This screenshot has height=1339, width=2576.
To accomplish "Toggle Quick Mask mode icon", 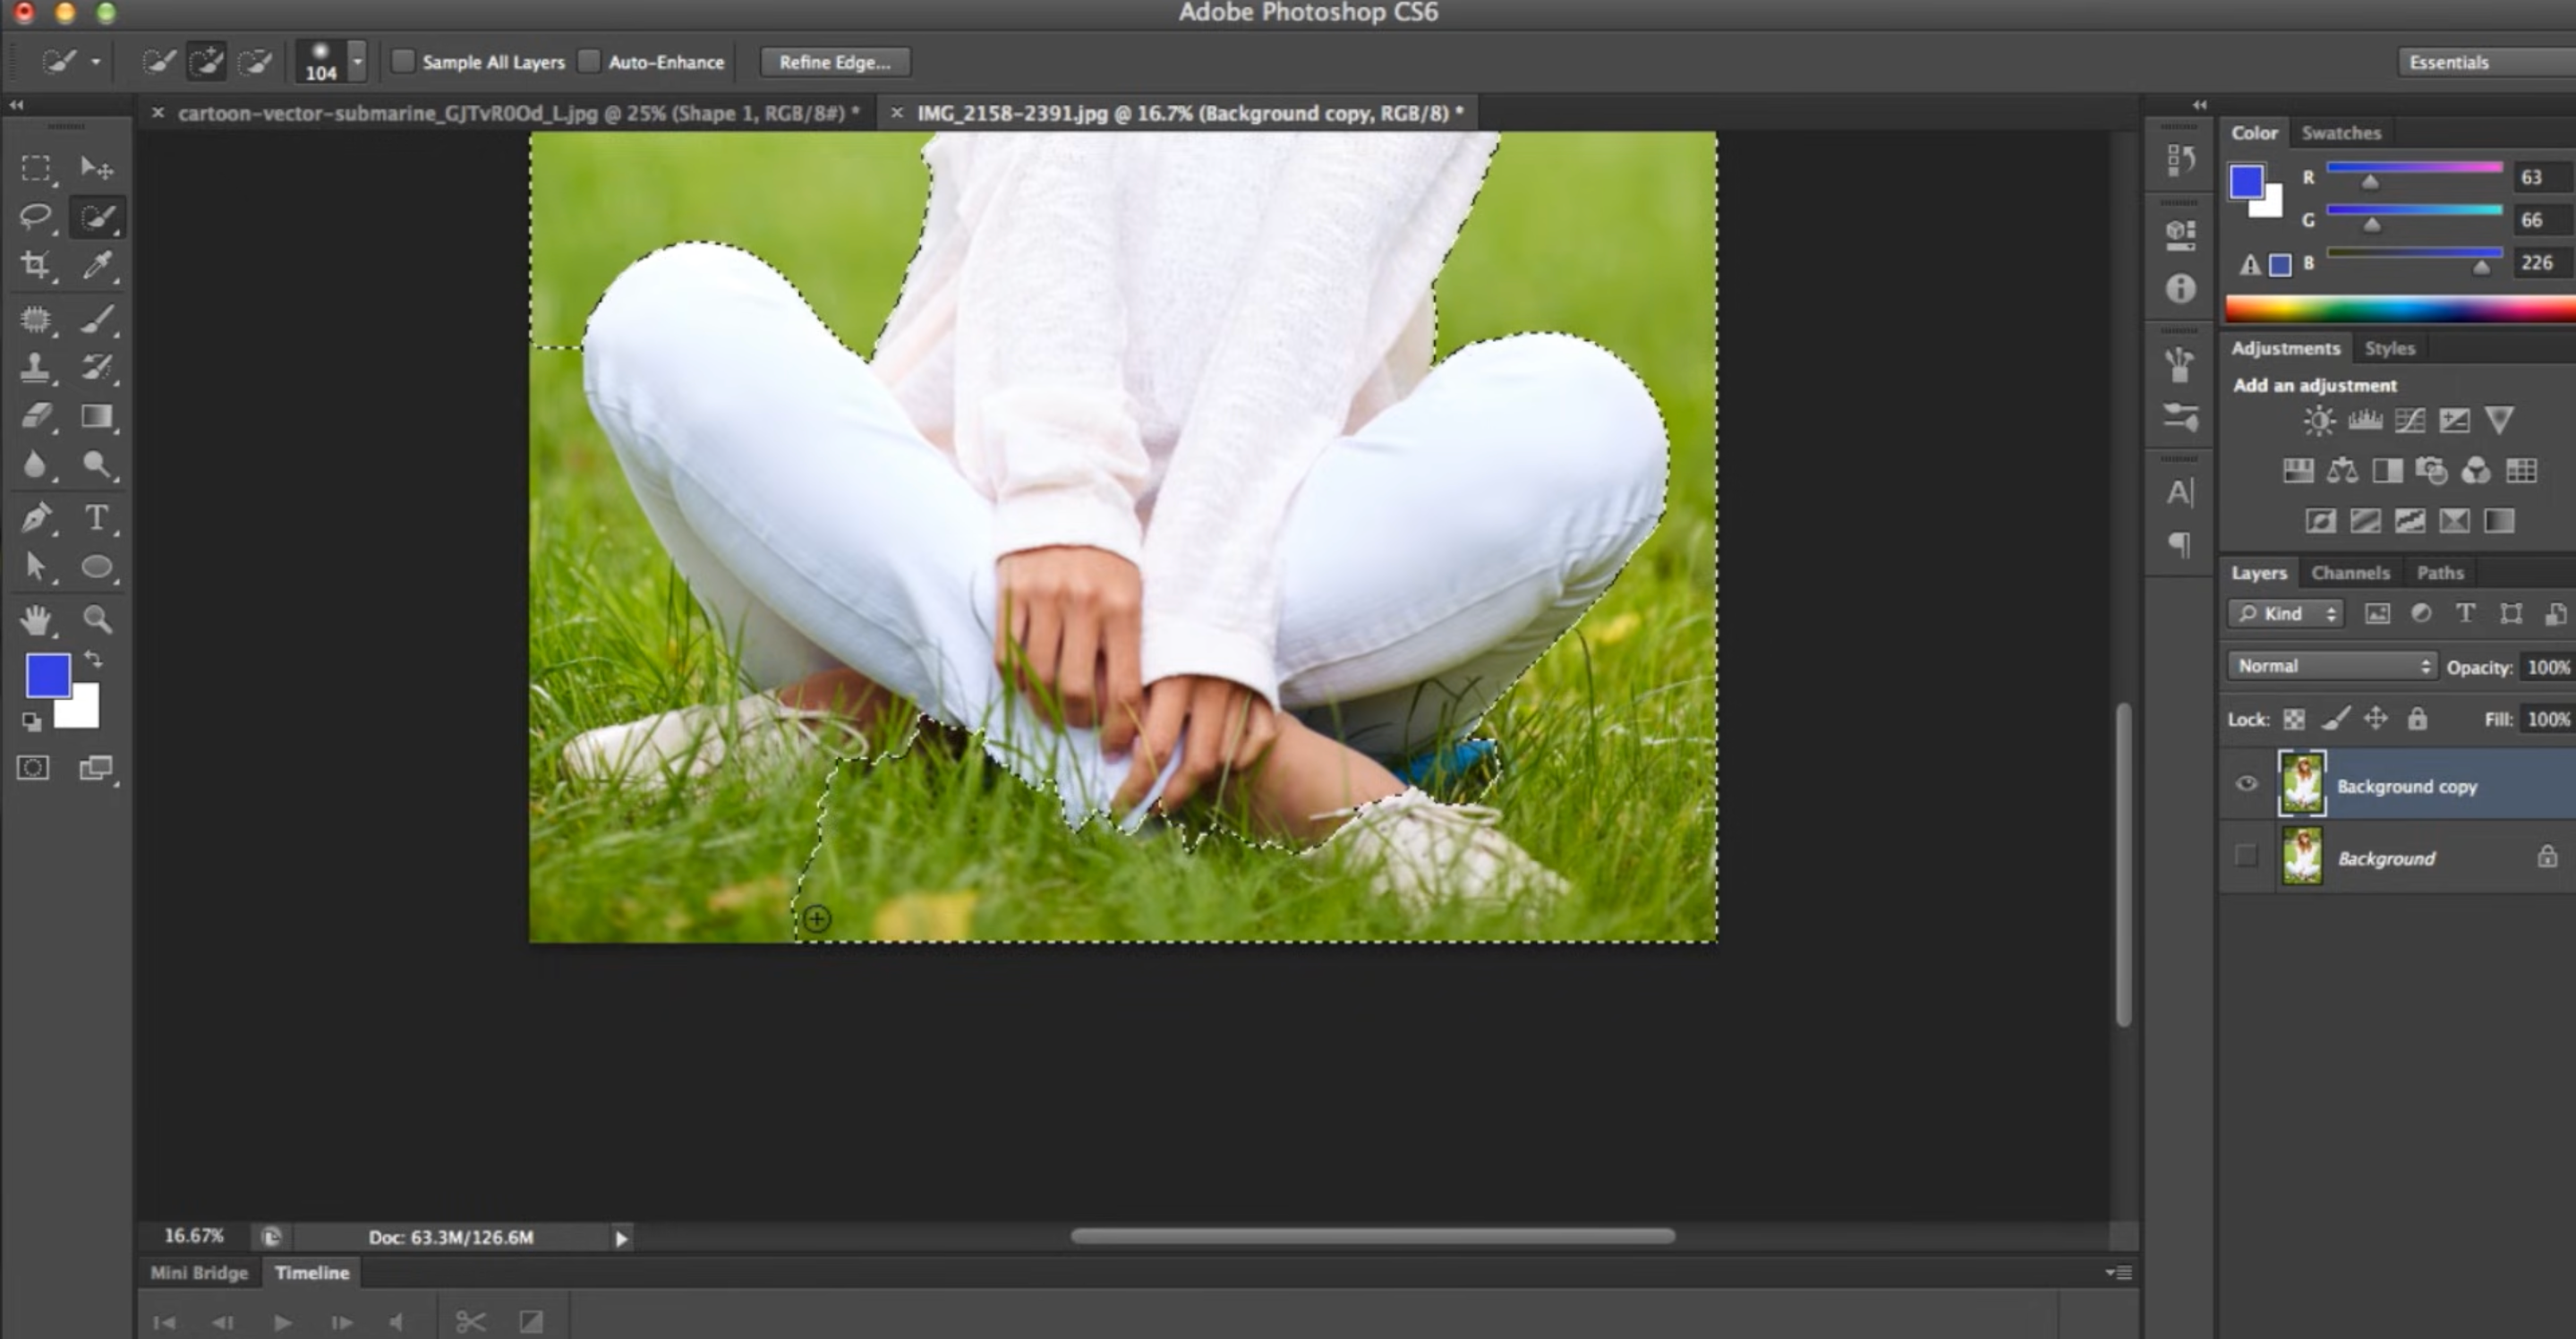I will click(x=33, y=768).
